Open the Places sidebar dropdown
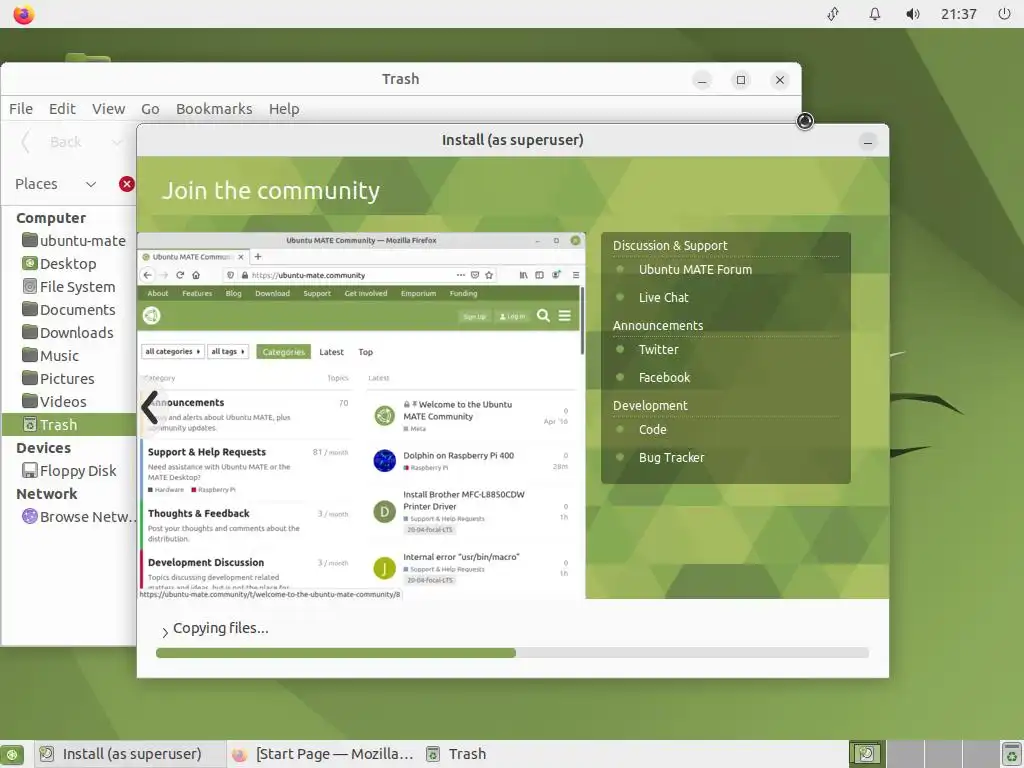 56,184
